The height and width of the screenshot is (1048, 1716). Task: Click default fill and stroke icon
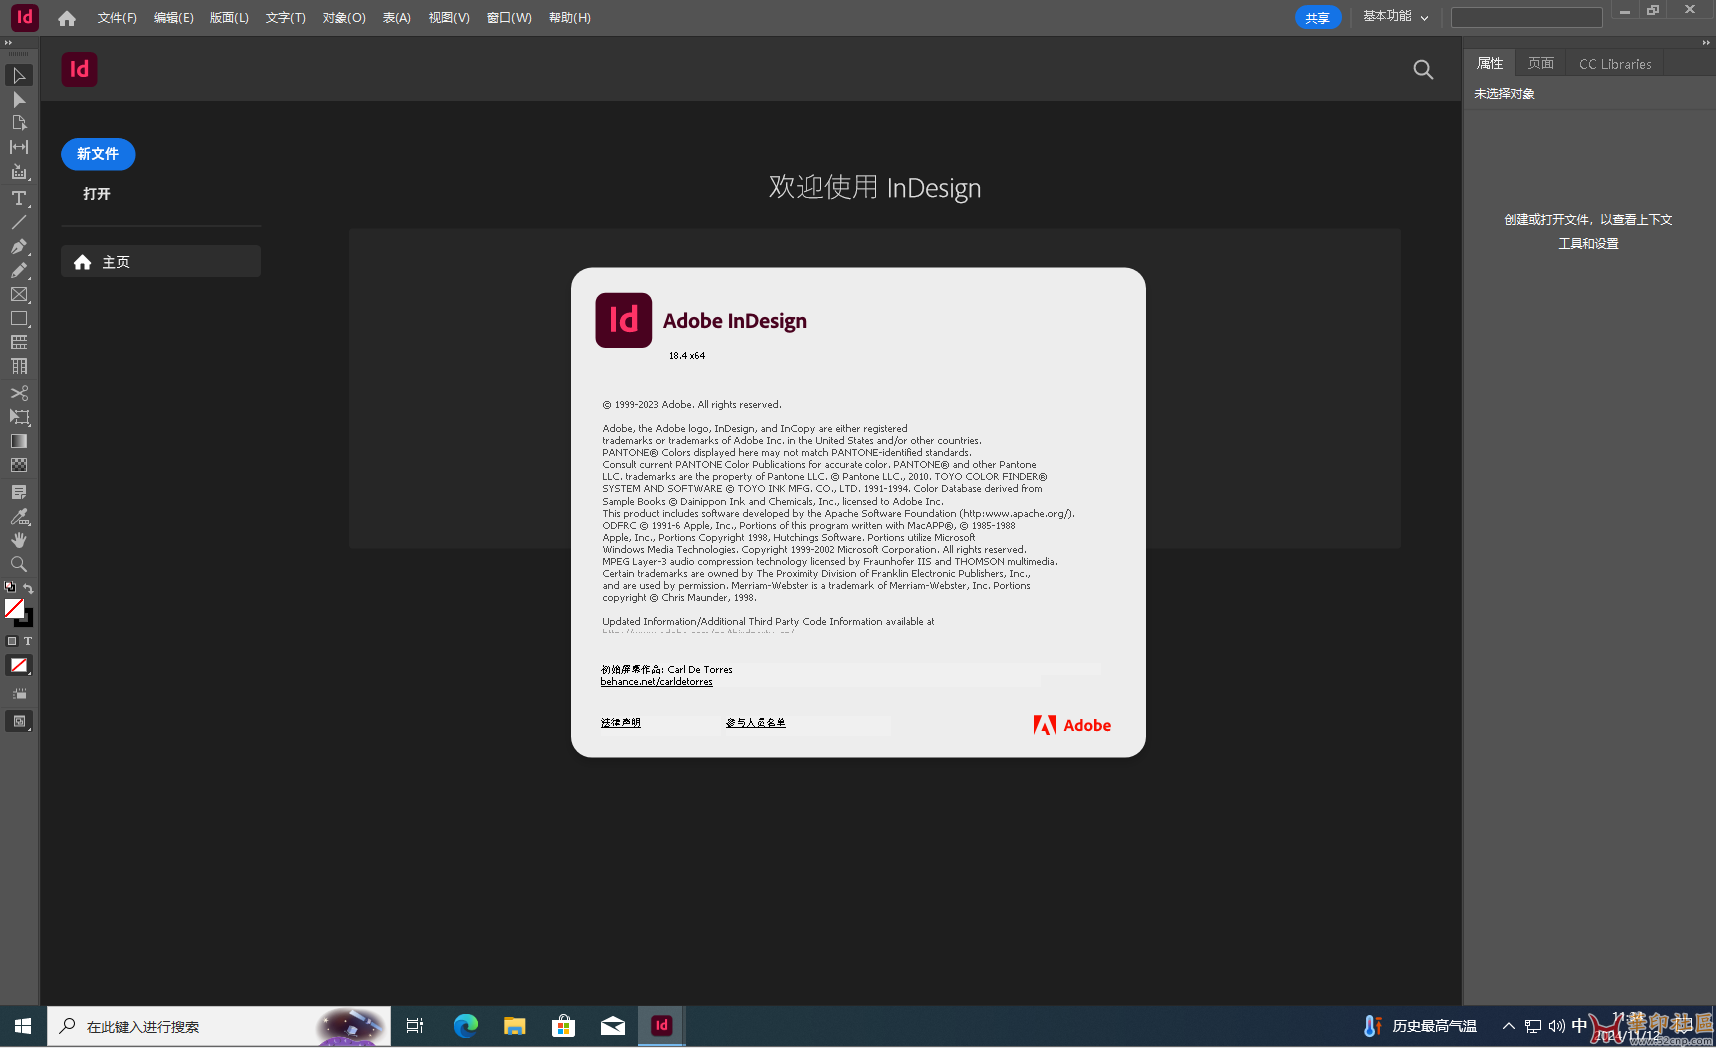(x=10, y=588)
